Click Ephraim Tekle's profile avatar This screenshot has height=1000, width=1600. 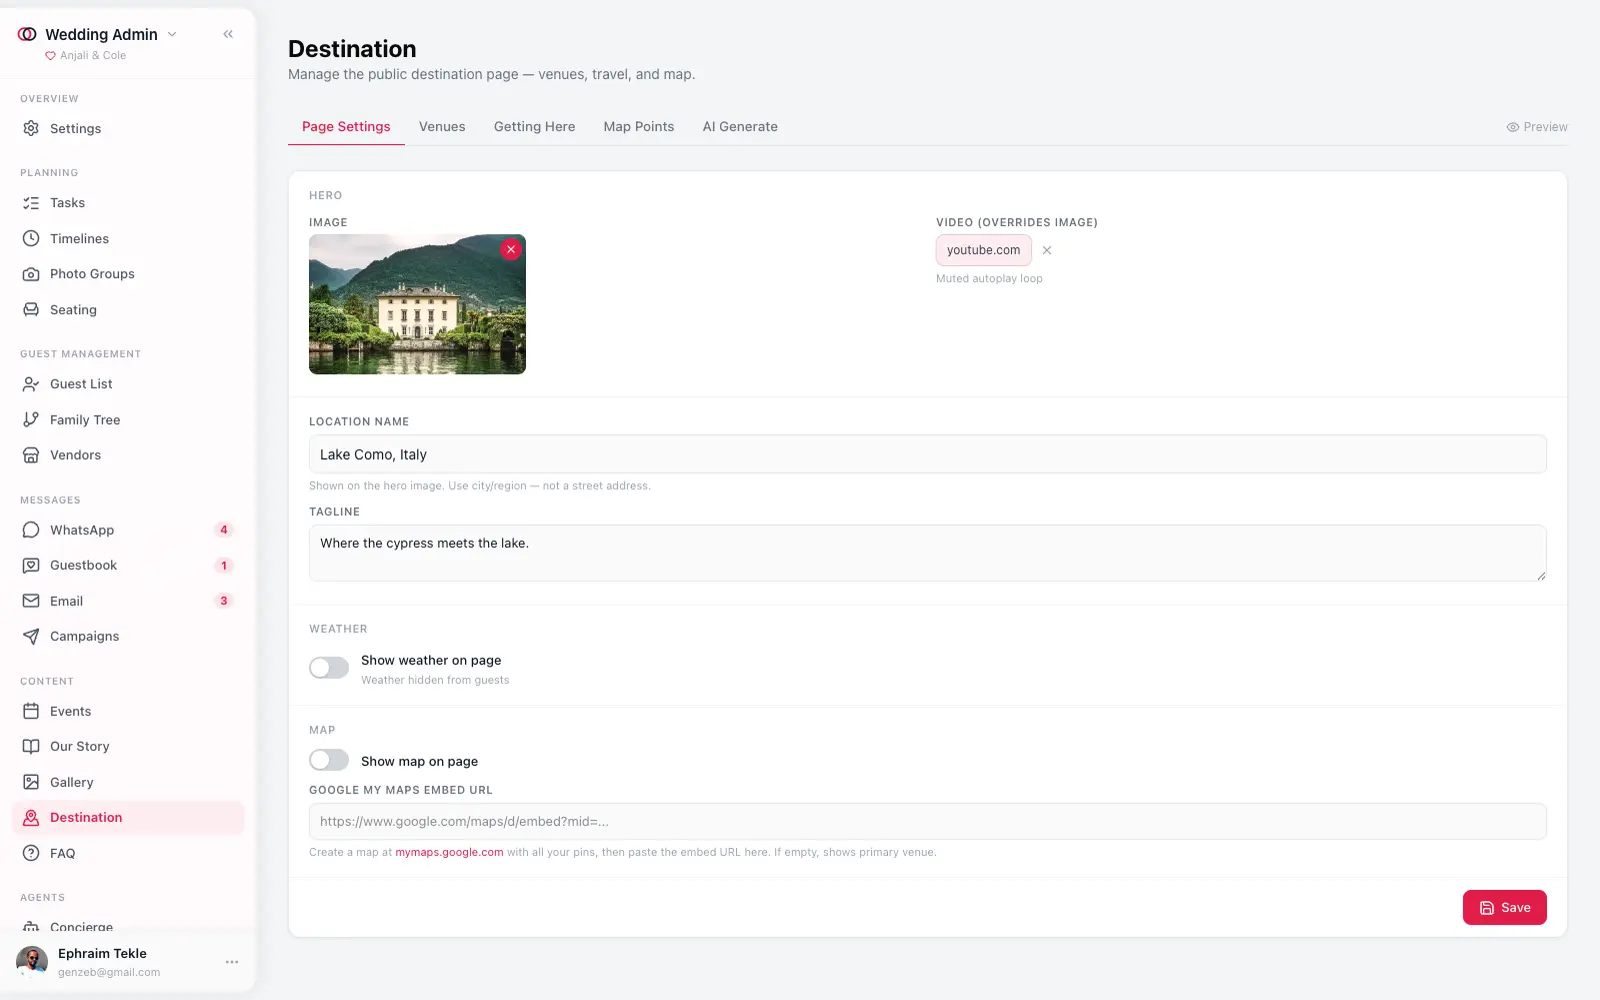32,962
